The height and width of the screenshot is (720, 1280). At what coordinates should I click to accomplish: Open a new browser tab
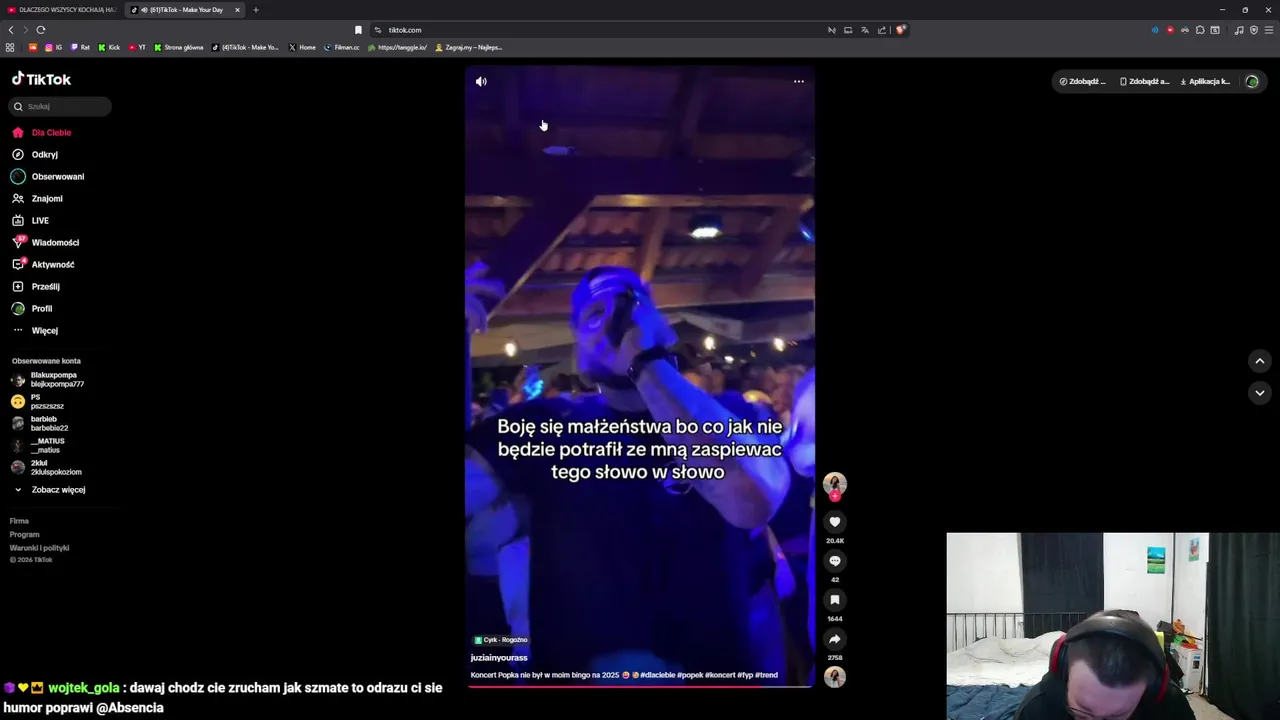point(256,10)
